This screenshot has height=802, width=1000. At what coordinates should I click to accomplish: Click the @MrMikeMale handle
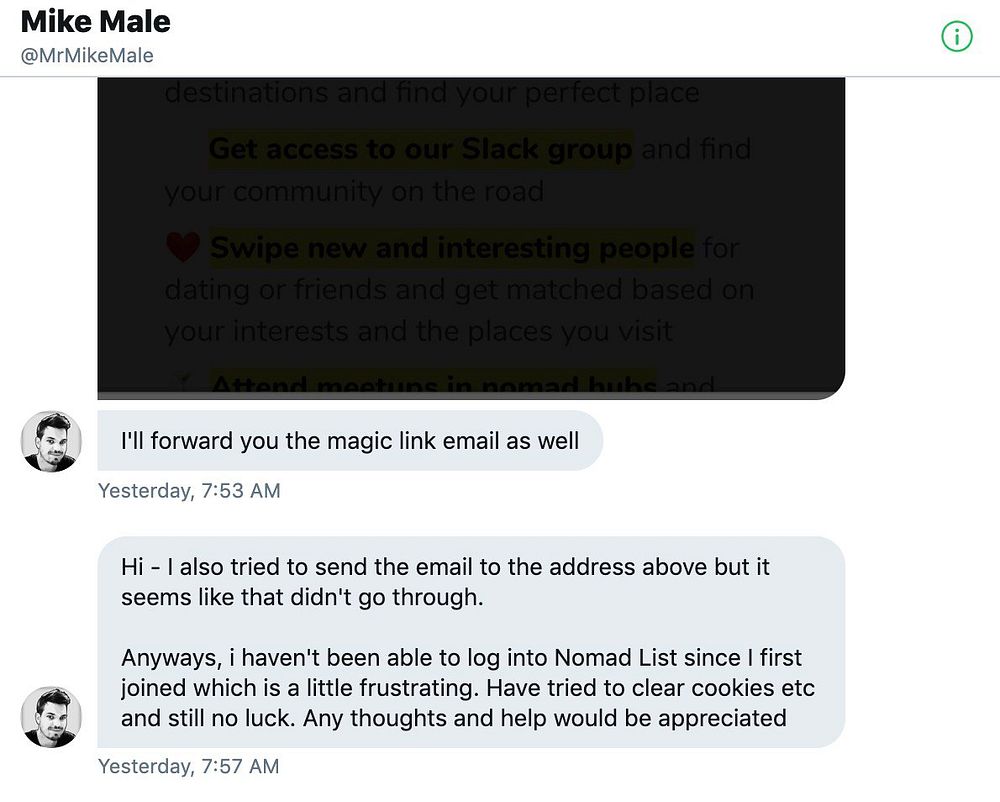tap(87, 55)
